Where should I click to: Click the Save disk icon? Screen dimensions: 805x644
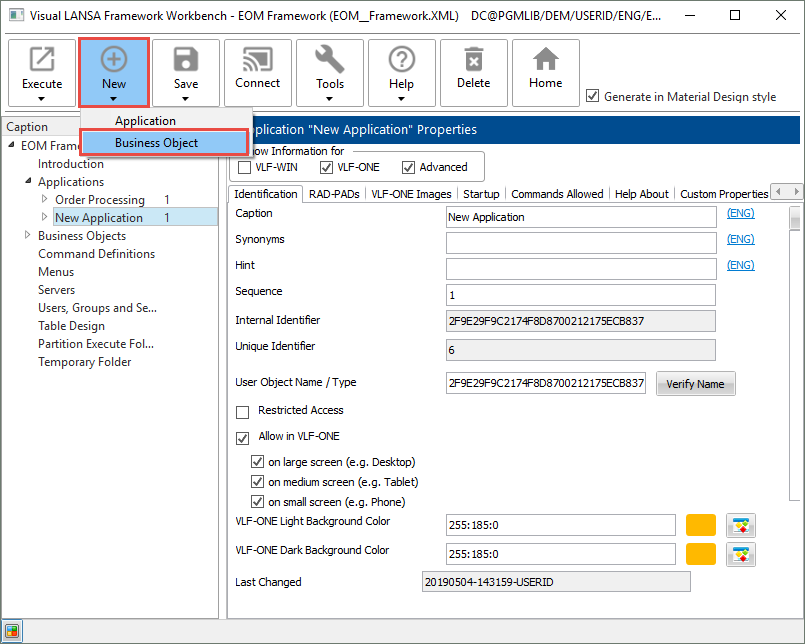pyautogui.click(x=186, y=62)
